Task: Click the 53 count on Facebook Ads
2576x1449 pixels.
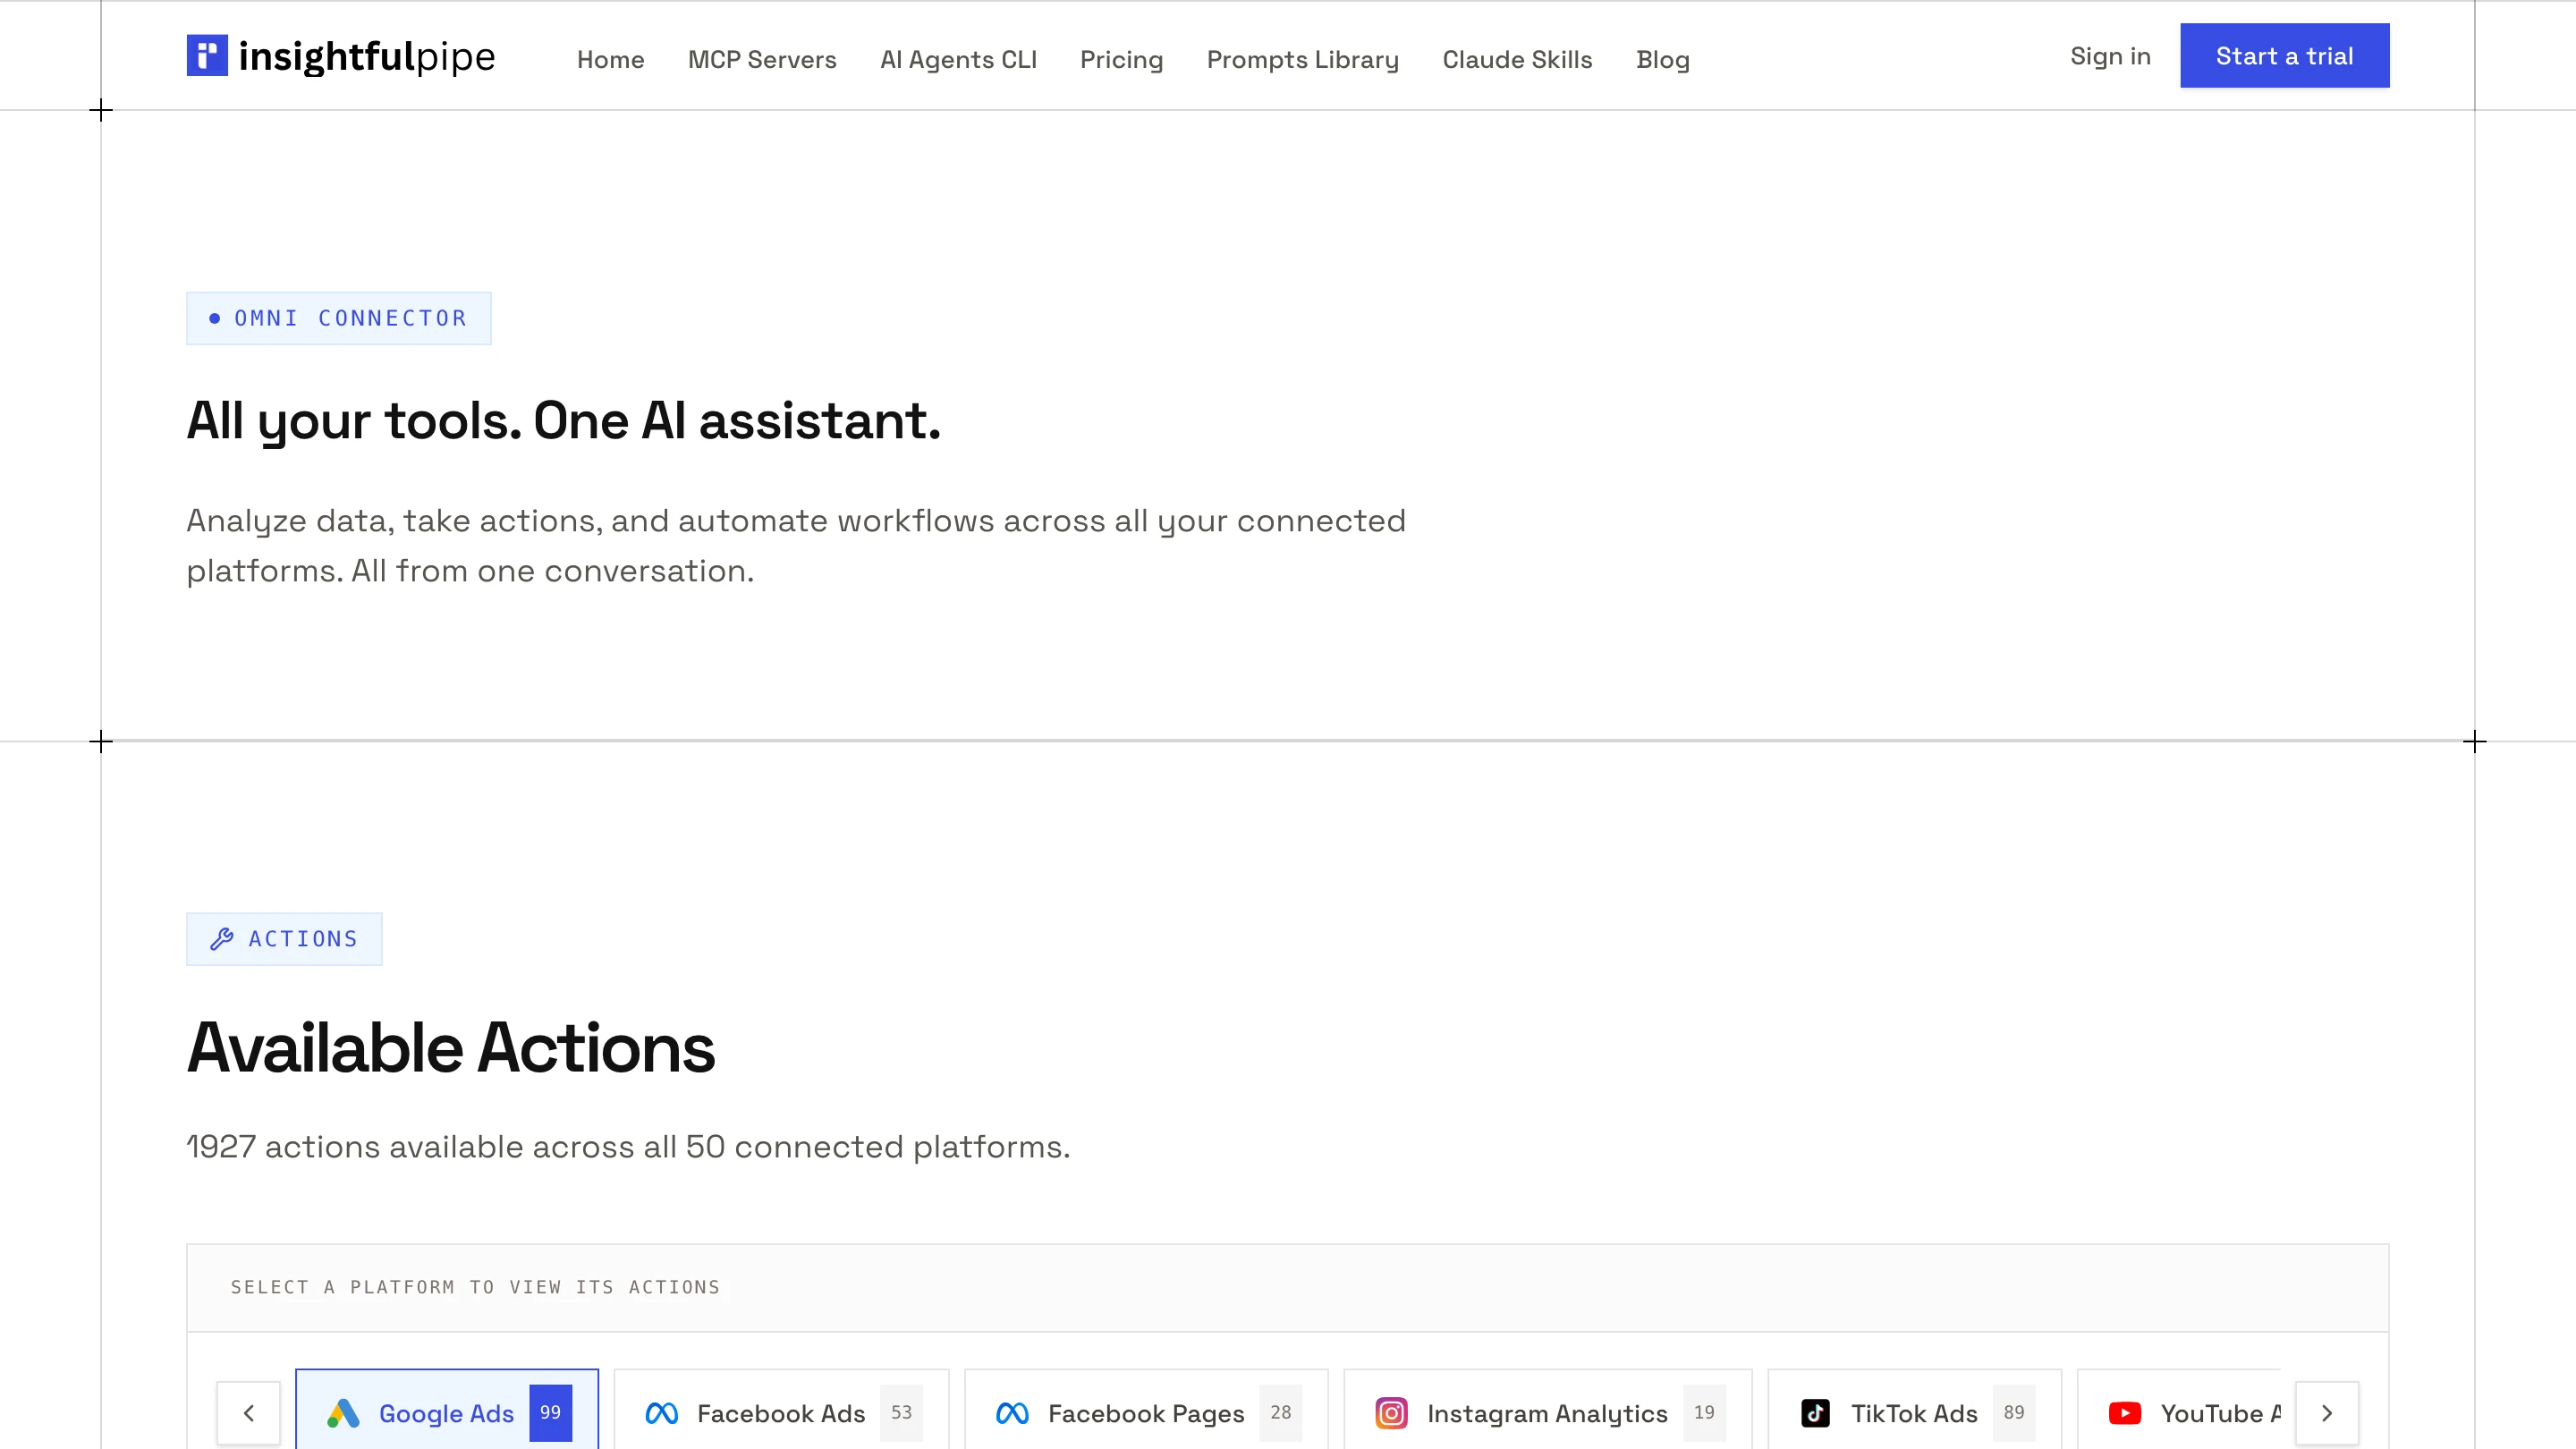Action: pos(901,1413)
